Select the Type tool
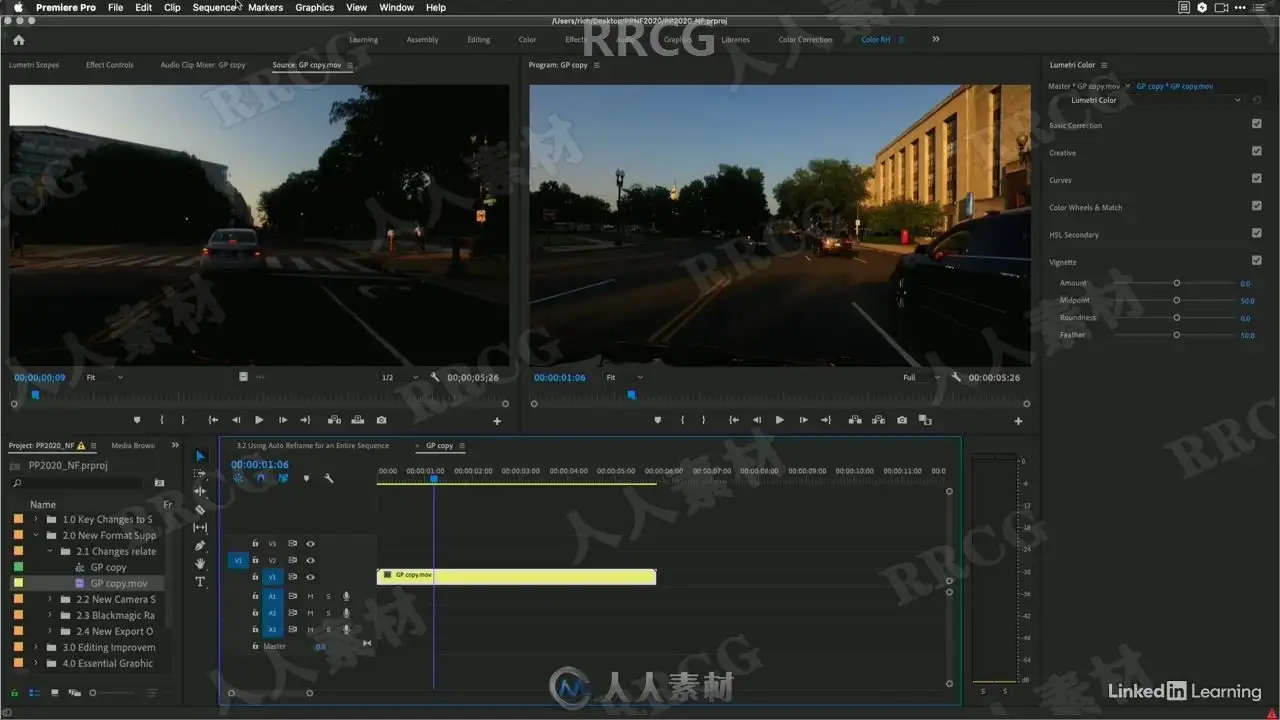Image resolution: width=1280 pixels, height=720 pixels. [x=200, y=581]
